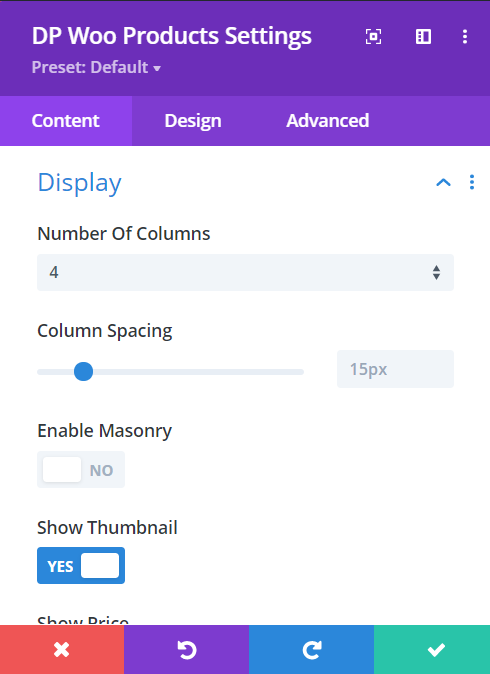
Task: Click the Column Spacing slider handle
Action: click(x=83, y=371)
